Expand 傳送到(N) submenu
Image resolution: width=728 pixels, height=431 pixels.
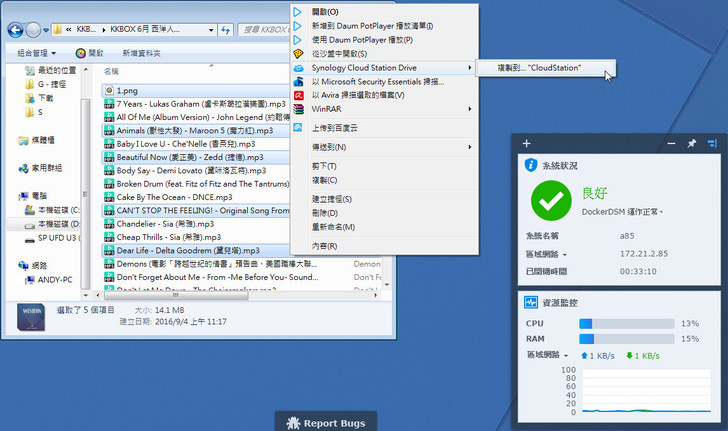384,147
